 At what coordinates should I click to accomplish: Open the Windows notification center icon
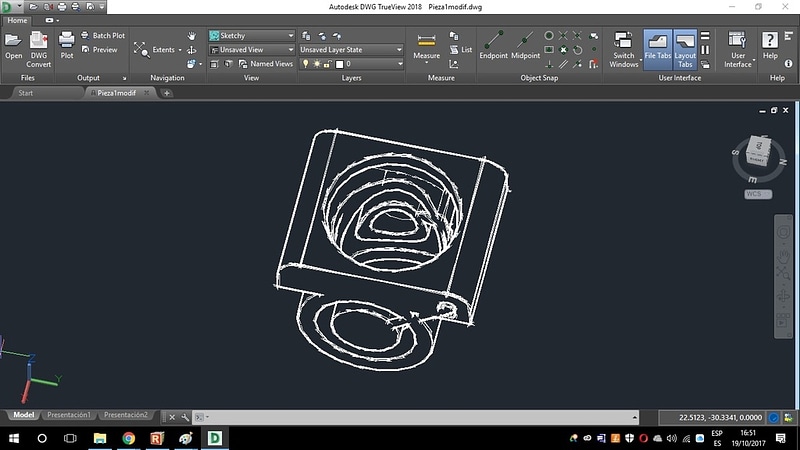[x=781, y=438]
